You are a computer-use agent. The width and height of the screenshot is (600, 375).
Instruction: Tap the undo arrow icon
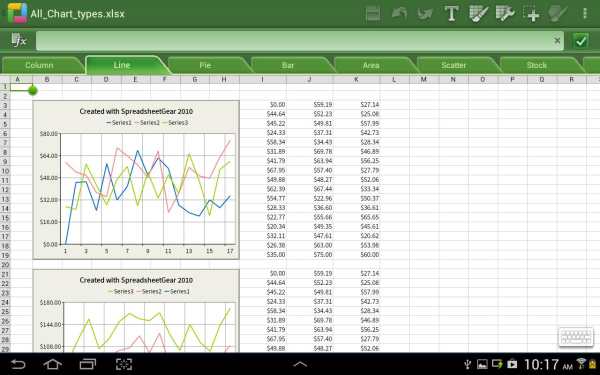399,14
